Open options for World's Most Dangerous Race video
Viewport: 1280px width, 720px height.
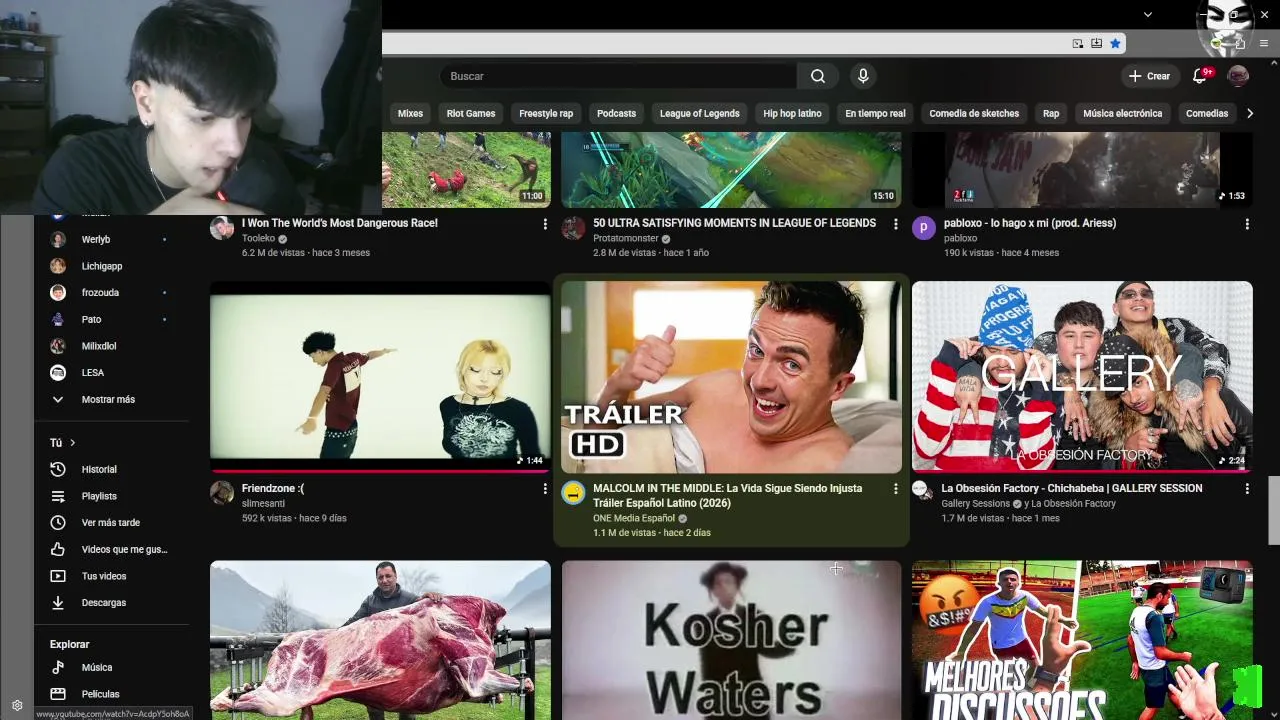545,224
